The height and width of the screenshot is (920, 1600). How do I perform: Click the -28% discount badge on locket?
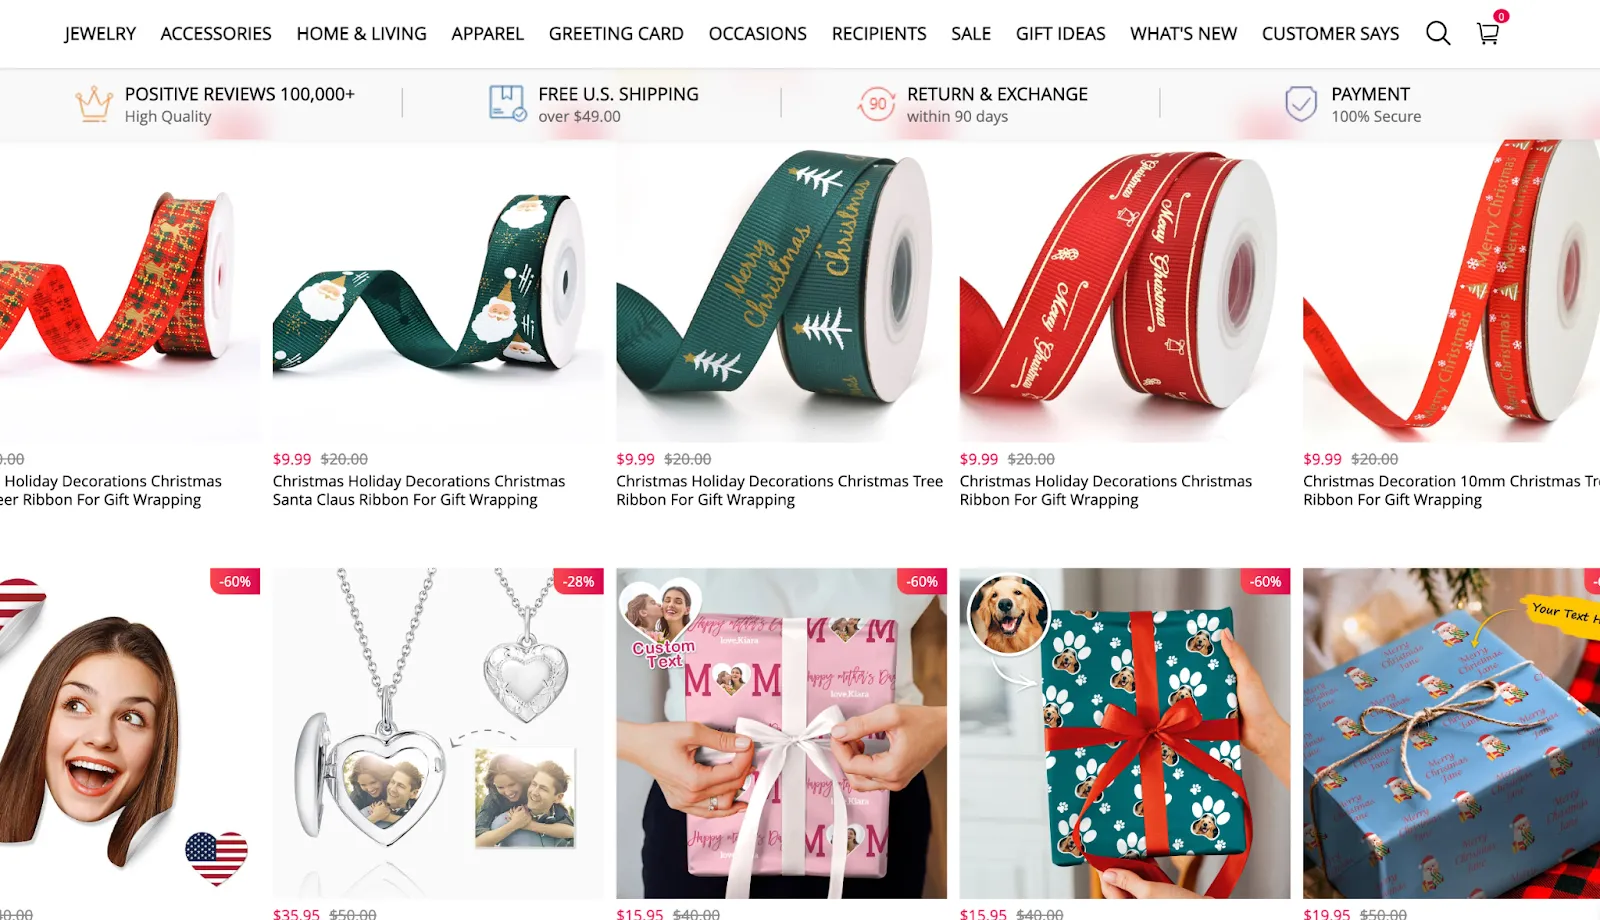578,581
